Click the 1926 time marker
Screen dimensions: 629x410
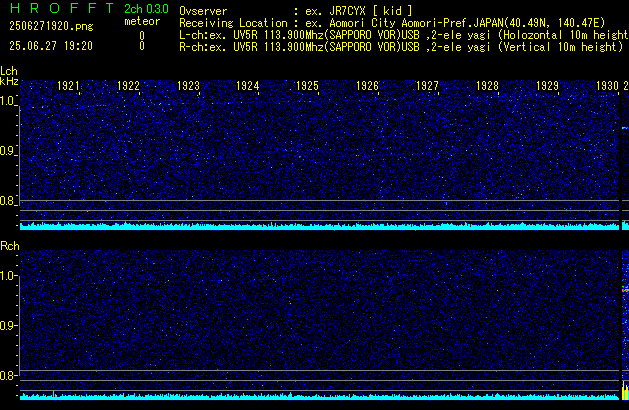[367, 86]
